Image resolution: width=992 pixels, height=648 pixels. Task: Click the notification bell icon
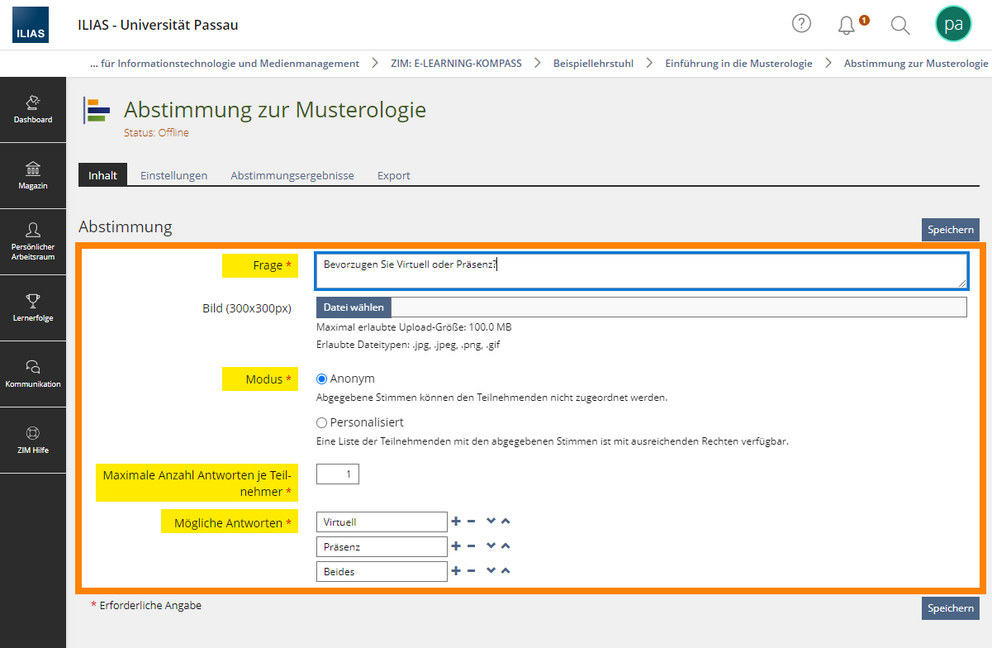(x=848, y=25)
